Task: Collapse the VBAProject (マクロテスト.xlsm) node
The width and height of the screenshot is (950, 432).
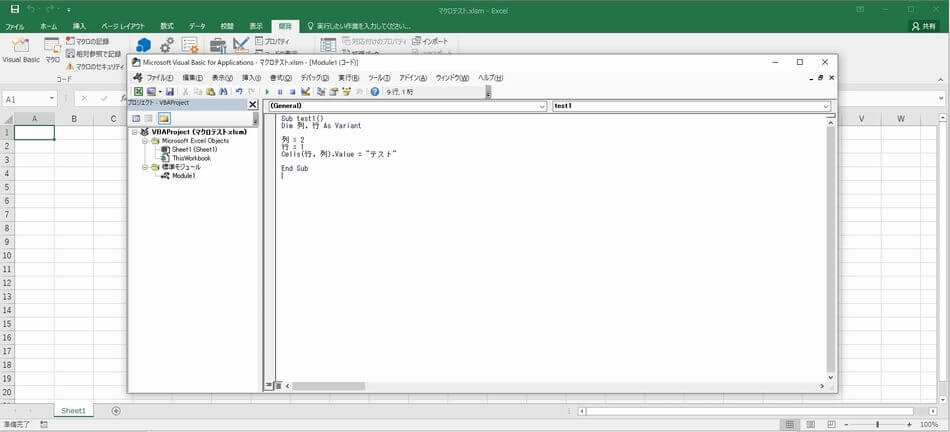Action: 135,131
